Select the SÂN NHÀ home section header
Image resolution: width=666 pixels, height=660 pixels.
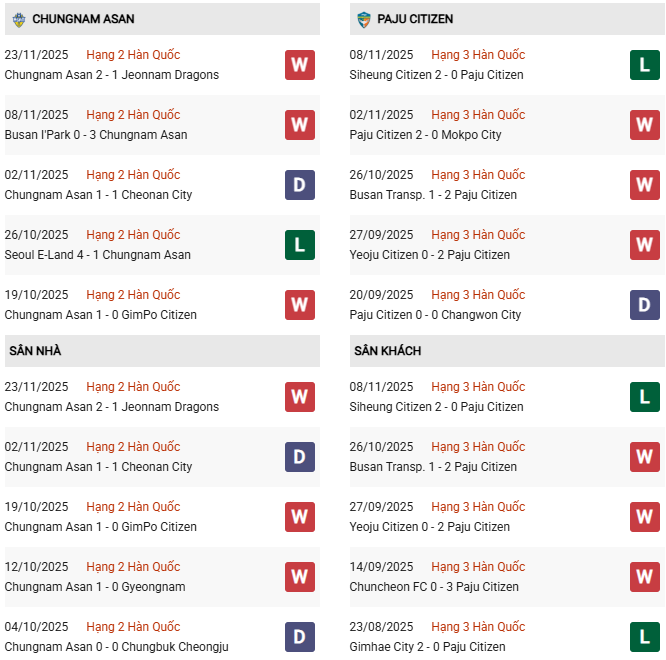point(35,351)
